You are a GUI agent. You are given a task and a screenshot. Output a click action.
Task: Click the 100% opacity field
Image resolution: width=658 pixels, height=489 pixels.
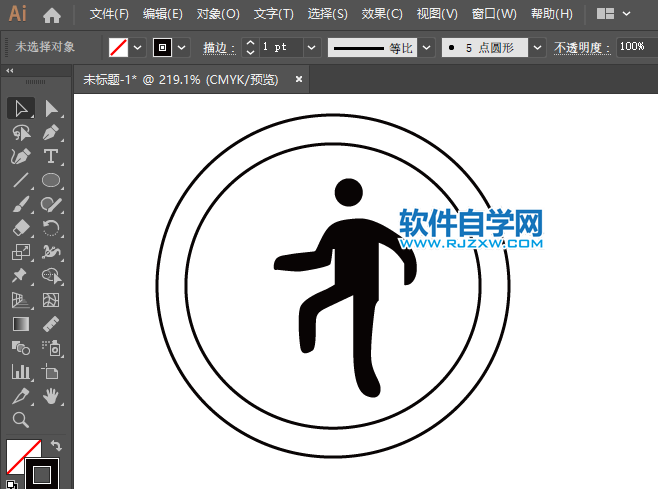coord(637,47)
